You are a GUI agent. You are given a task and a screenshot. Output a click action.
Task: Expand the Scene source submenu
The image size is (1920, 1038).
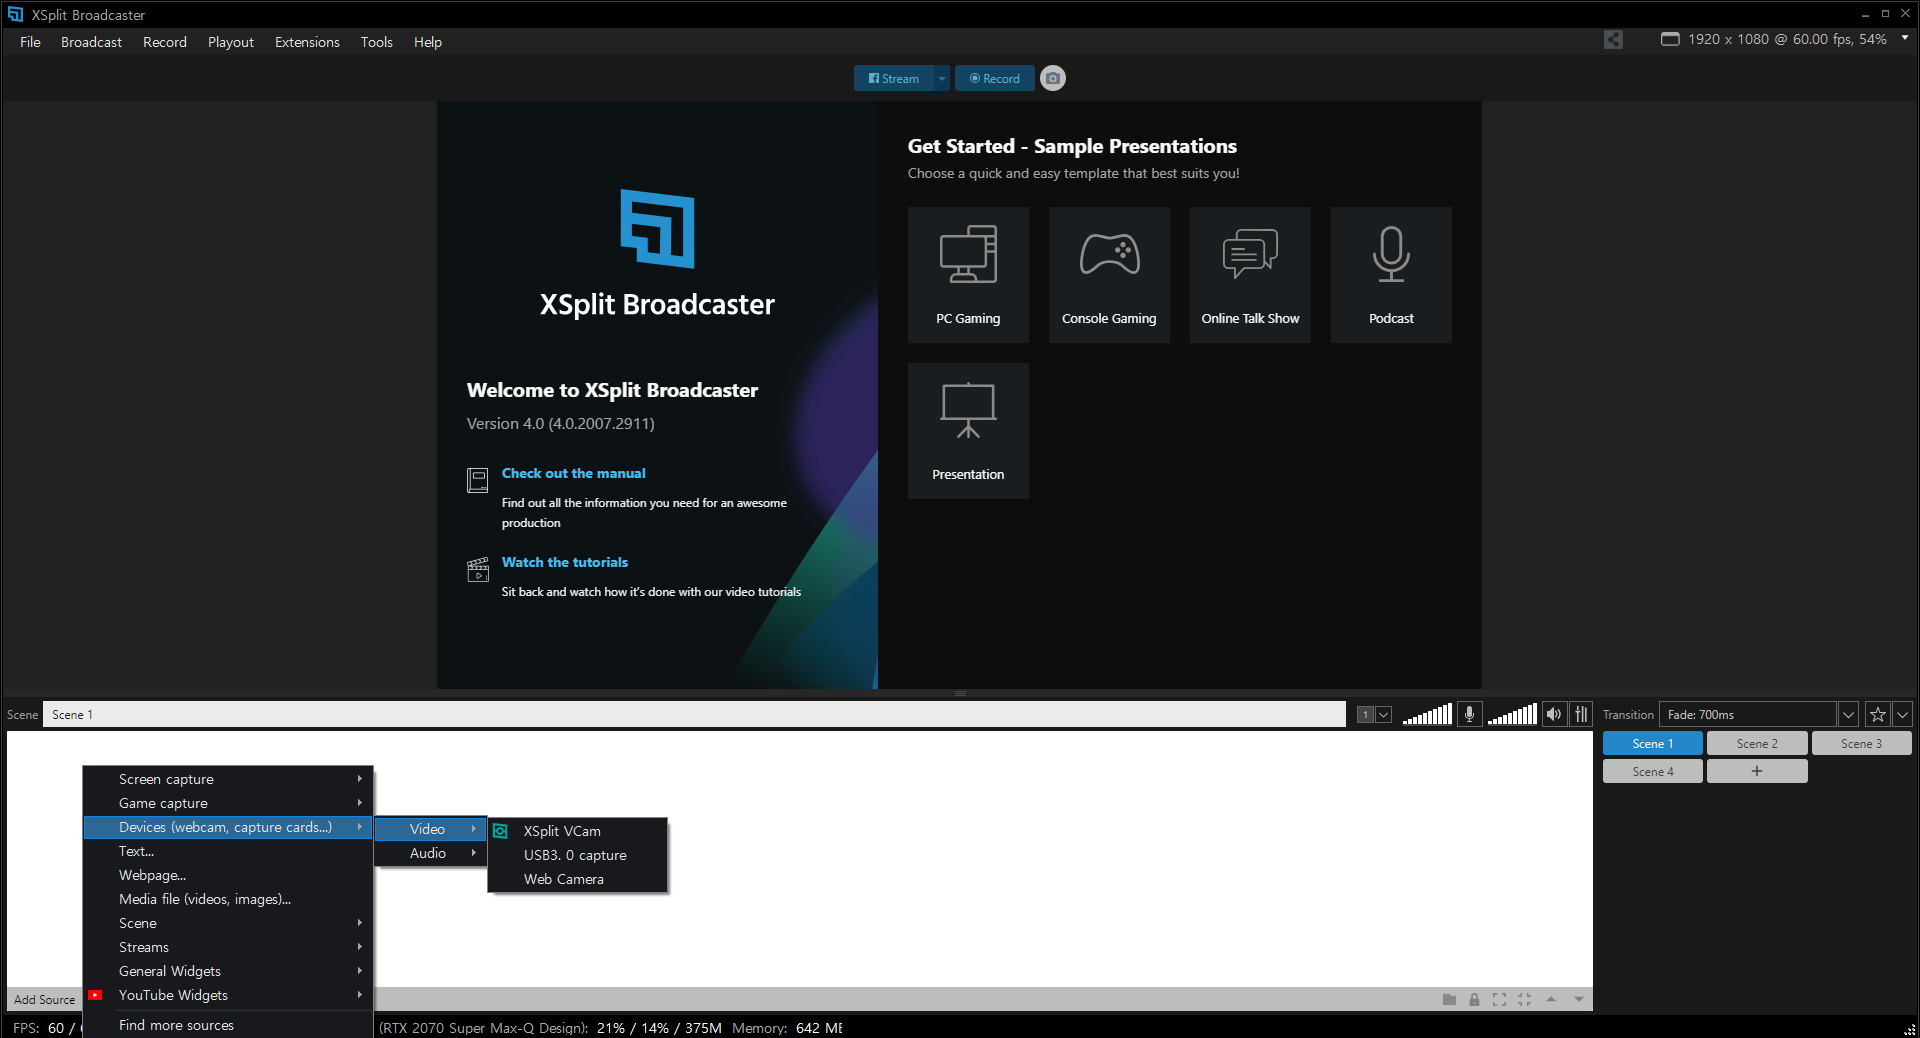228,923
